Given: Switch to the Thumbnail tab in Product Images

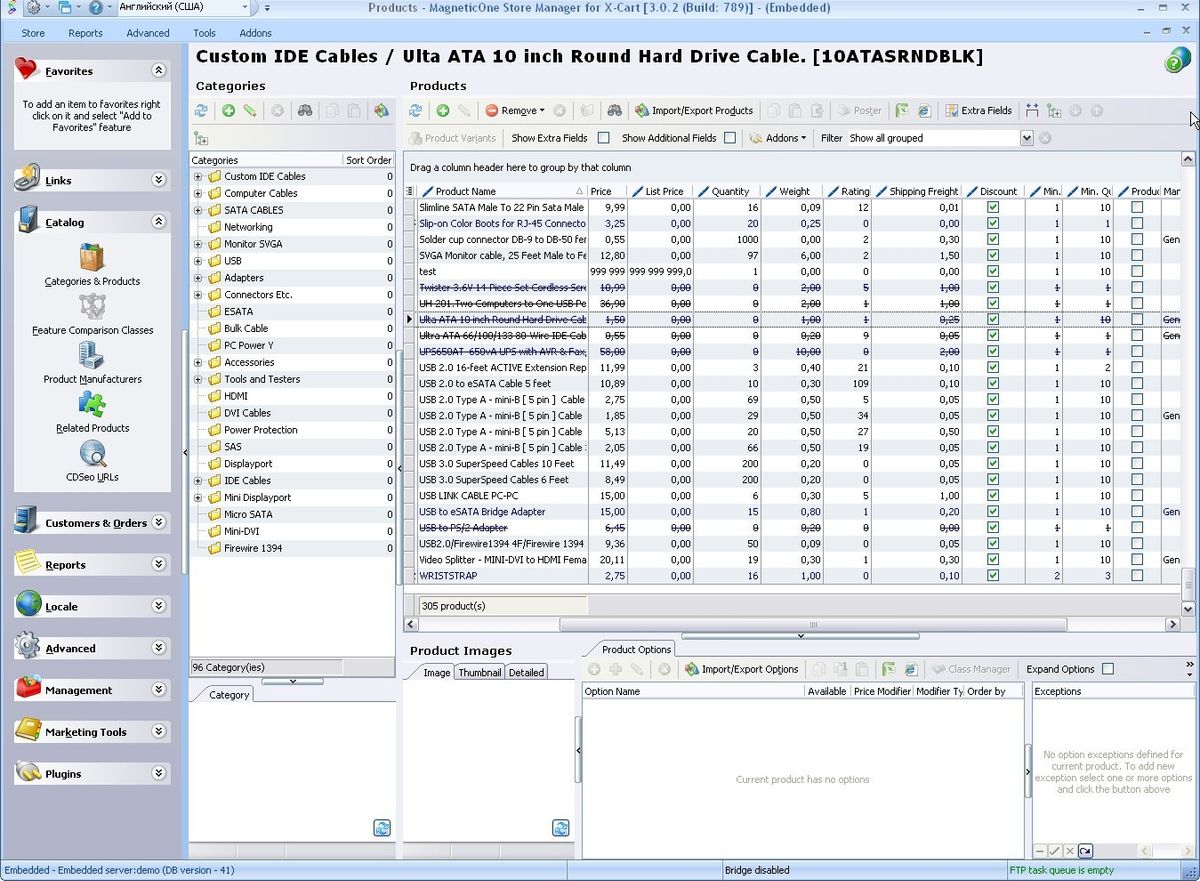Looking at the screenshot, I should 479,672.
